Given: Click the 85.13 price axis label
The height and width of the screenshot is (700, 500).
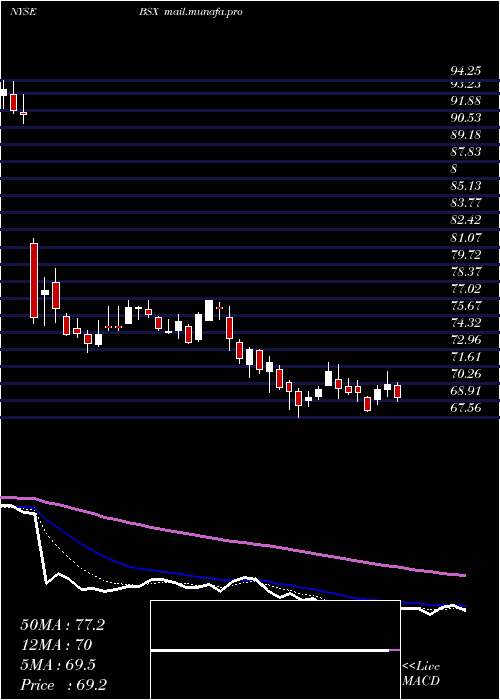Looking at the screenshot, I should click(466, 186).
